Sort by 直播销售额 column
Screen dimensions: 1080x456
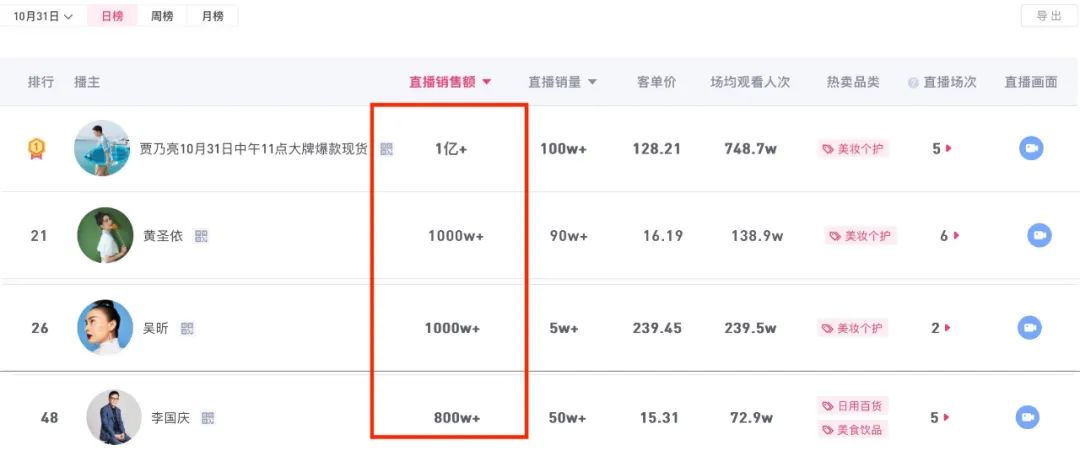pyautogui.click(x=450, y=82)
